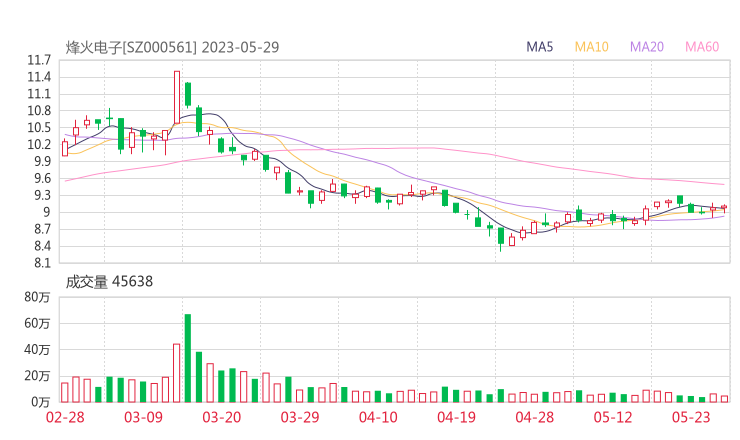Click the 04-10 date axis label
The image size is (740, 440).
[378, 417]
